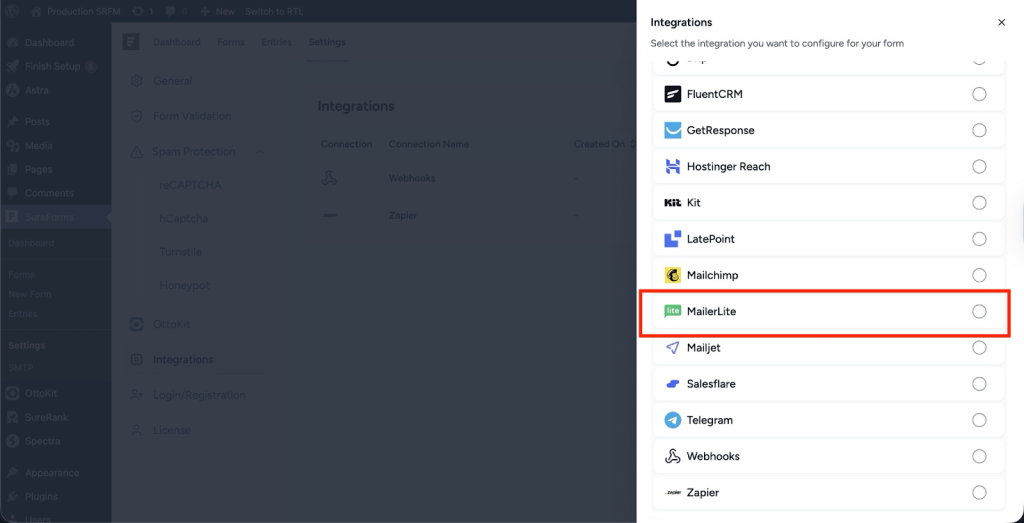The height and width of the screenshot is (523, 1024).
Task: Click the General settings gear icon
Action: click(x=136, y=81)
